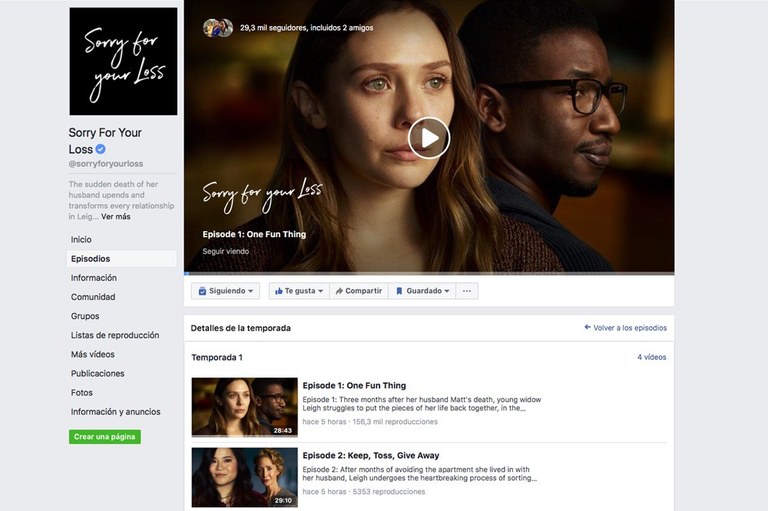Open Listas de reproducción
This screenshot has height=511, width=768.
114,336
